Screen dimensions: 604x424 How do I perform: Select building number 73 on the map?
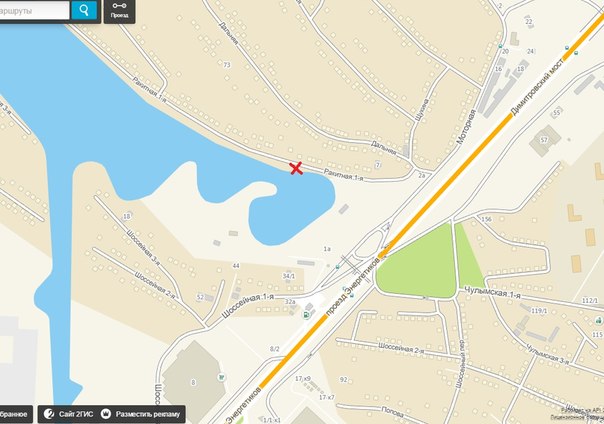coord(227,65)
